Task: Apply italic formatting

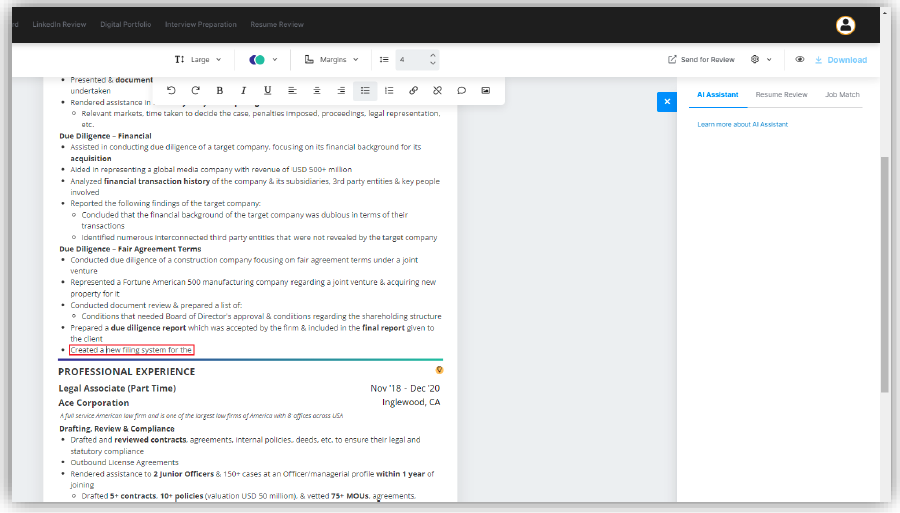Action: click(244, 90)
